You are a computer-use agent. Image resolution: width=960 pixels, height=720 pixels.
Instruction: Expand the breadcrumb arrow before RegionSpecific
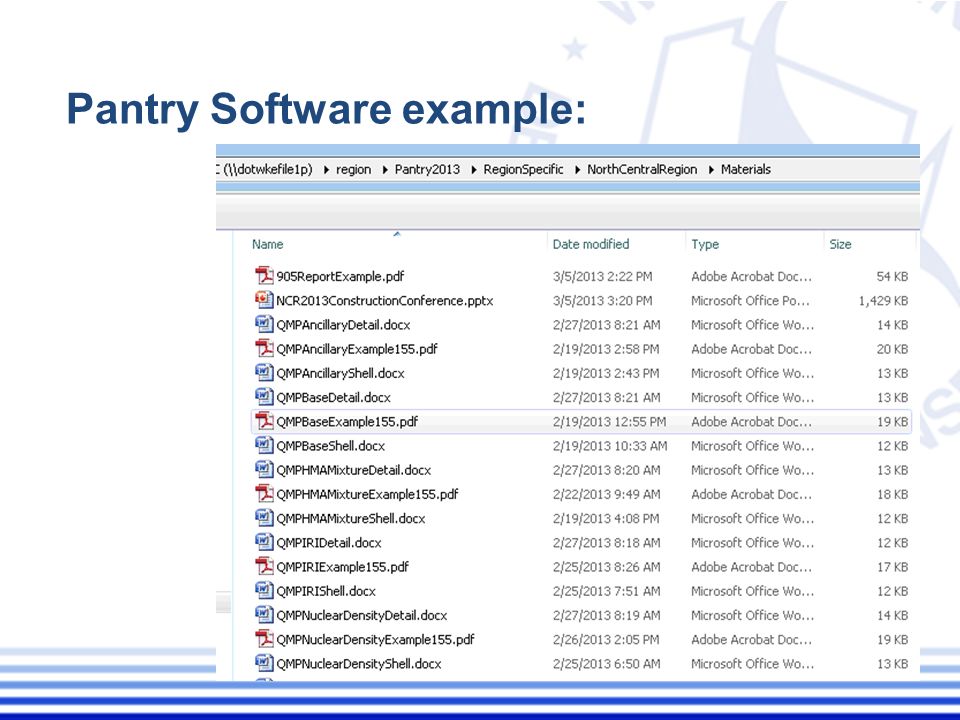[x=474, y=170]
